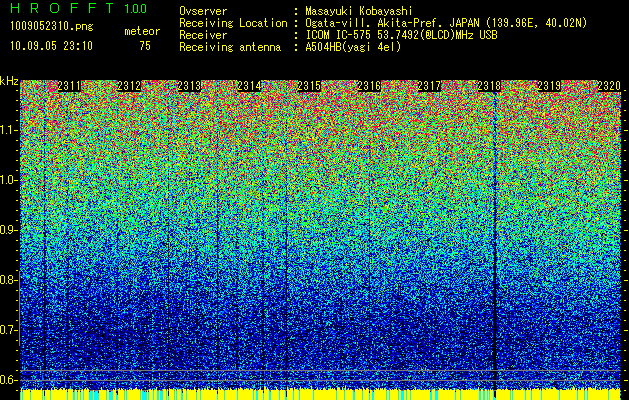Click the ICOM IC-575 receiver text
This screenshot has width=629, height=400.
(x=401, y=35)
